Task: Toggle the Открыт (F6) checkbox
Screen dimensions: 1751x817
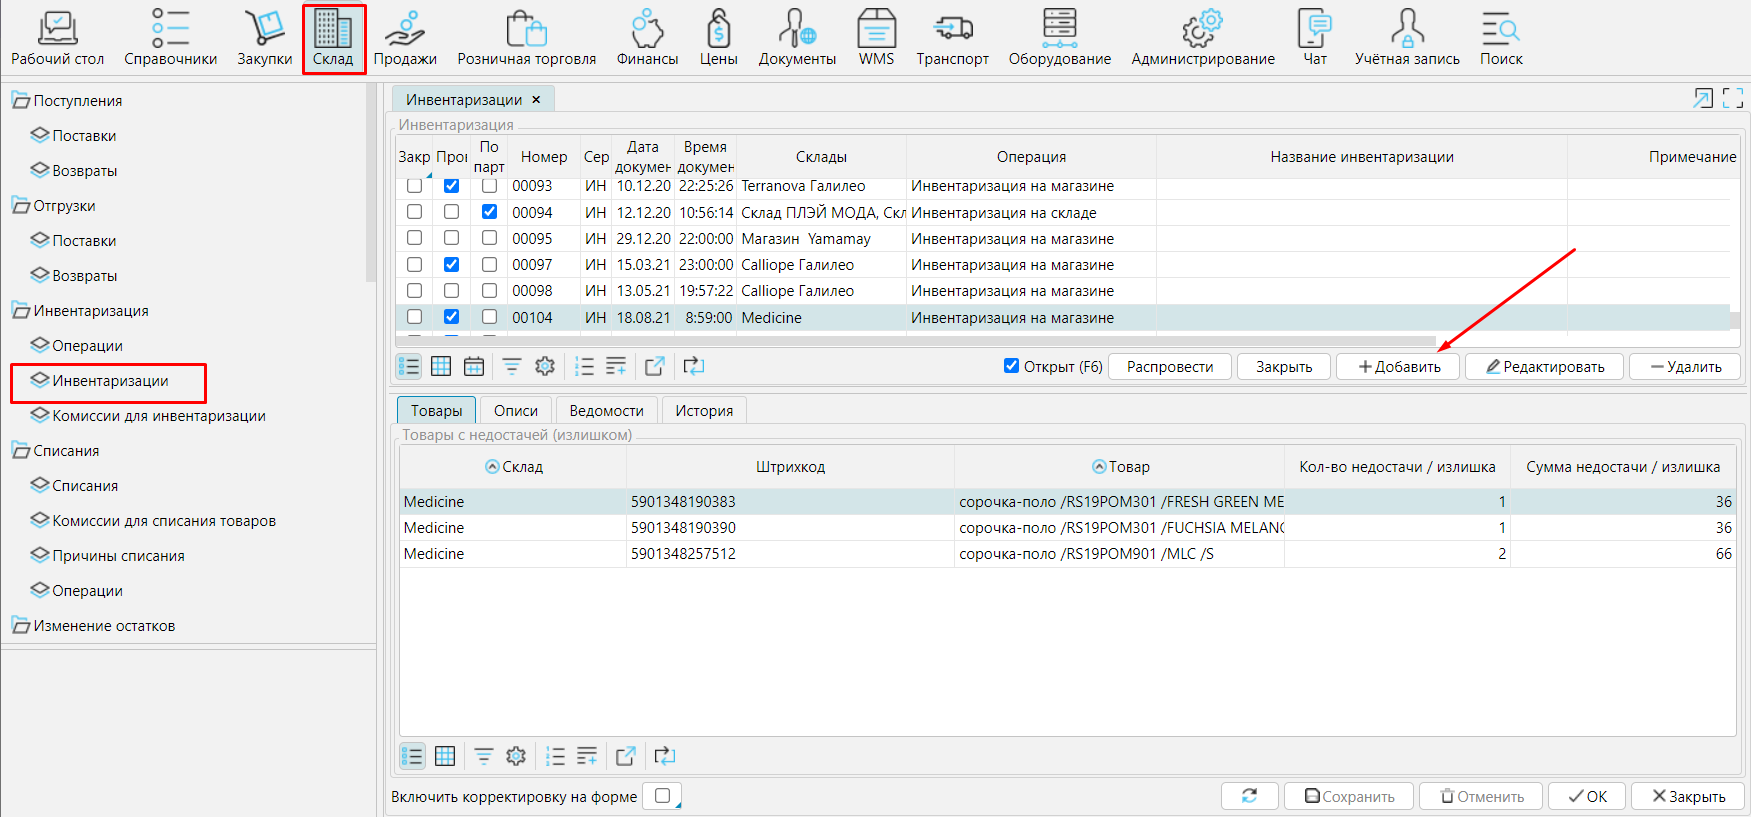Action: [x=1011, y=366]
